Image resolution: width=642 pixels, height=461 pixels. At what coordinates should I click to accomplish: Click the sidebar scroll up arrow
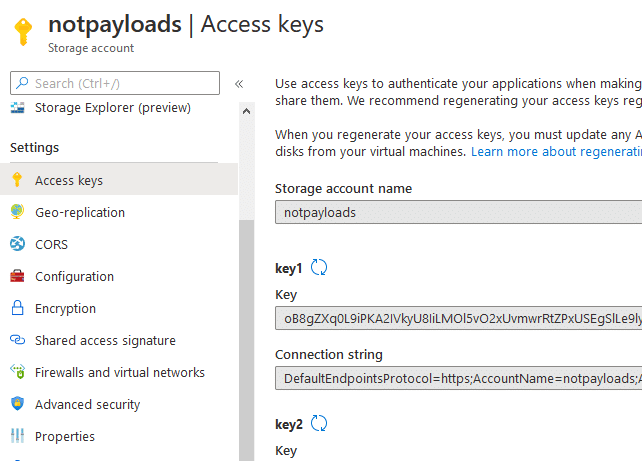[x=246, y=111]
